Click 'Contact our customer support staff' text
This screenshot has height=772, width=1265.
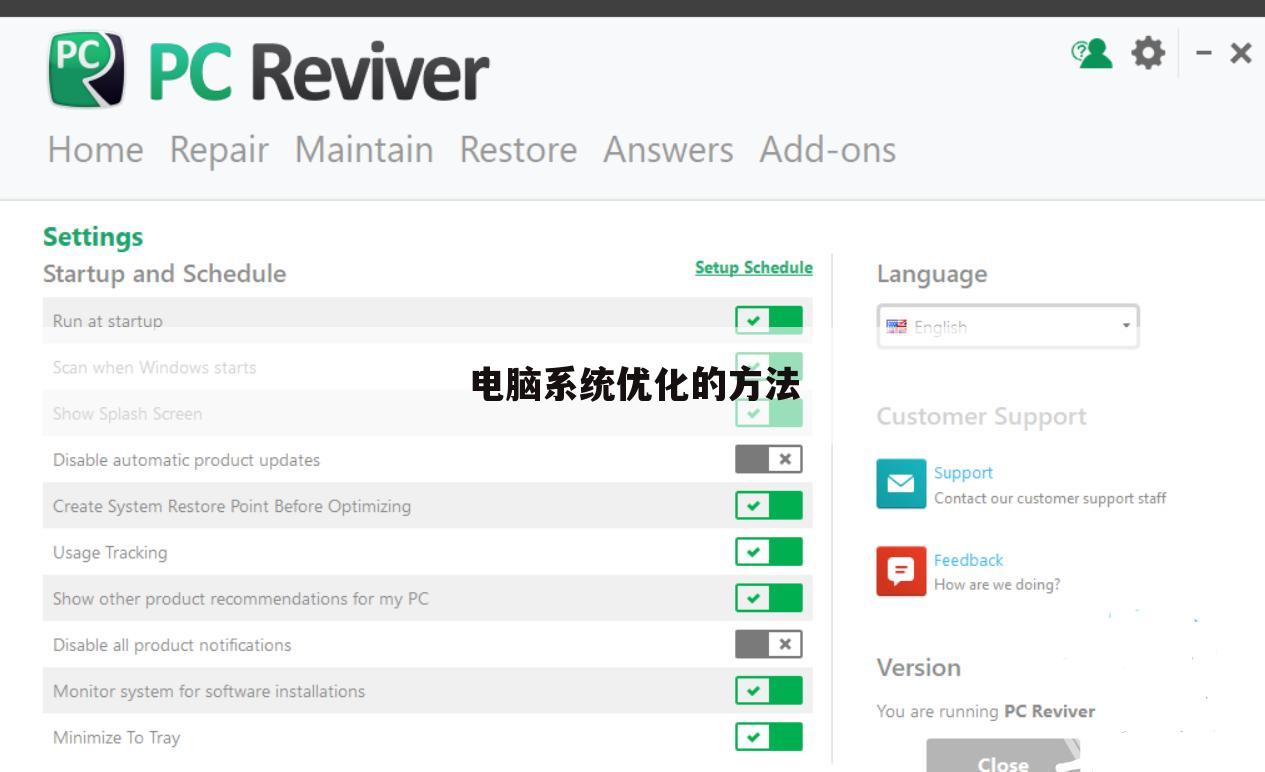(x=1050, y=498)
